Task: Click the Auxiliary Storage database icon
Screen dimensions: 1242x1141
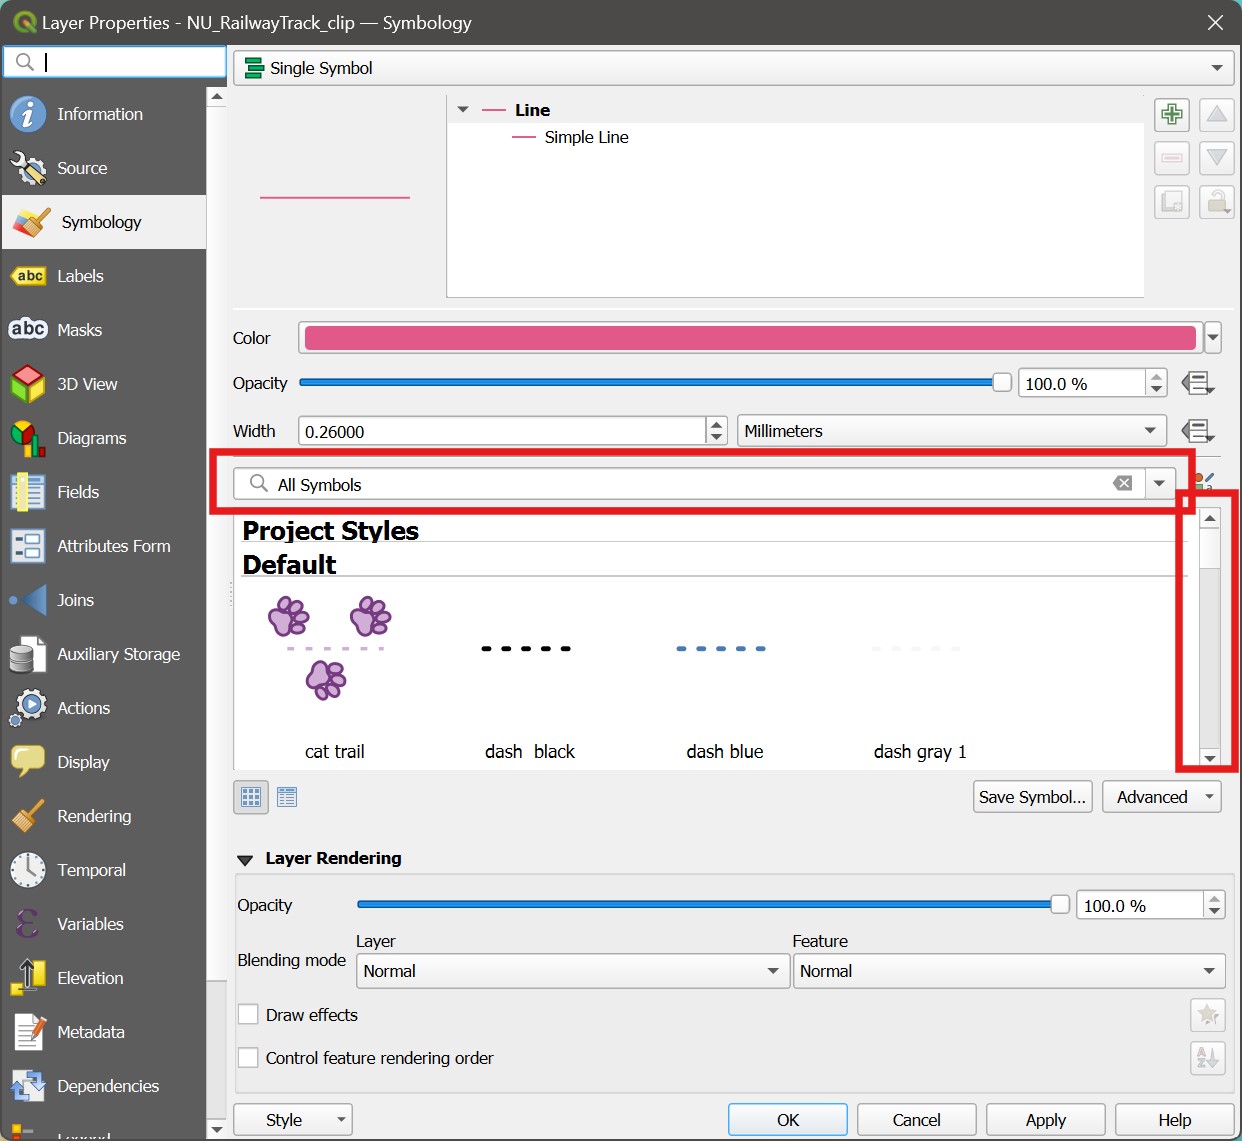Action: point(28,654)
